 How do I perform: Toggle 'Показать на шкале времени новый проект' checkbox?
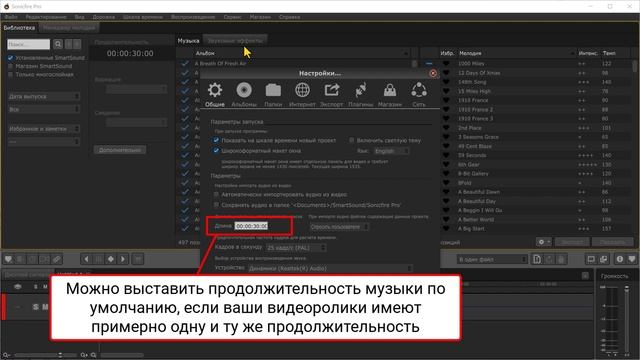(x=216, y=140)
